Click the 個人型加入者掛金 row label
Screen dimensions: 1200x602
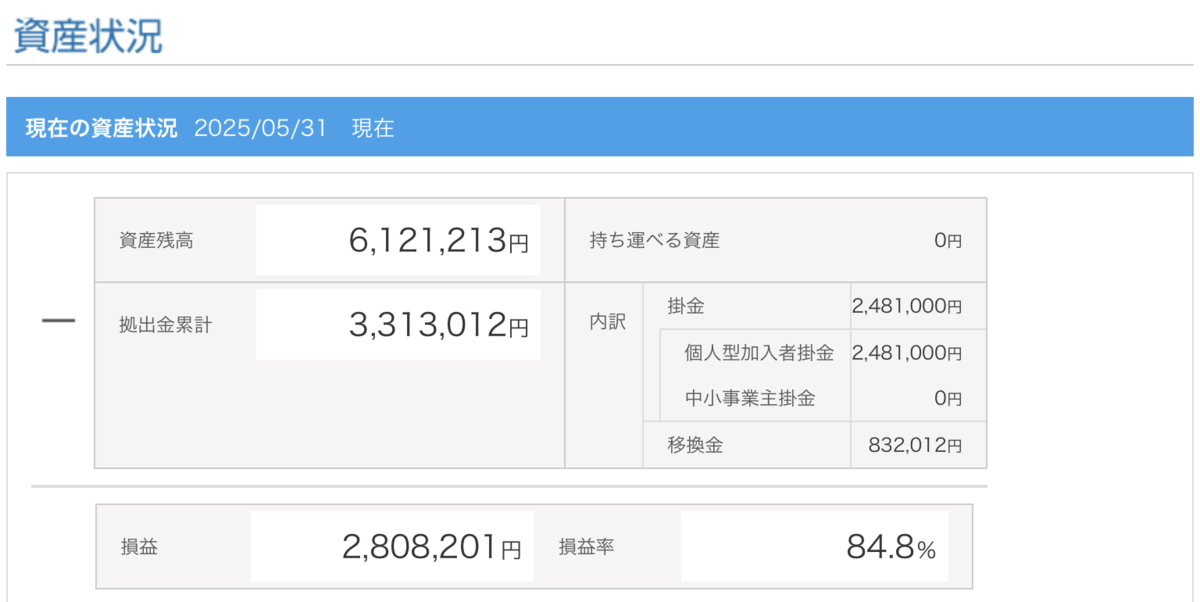[x=759, y=352]
